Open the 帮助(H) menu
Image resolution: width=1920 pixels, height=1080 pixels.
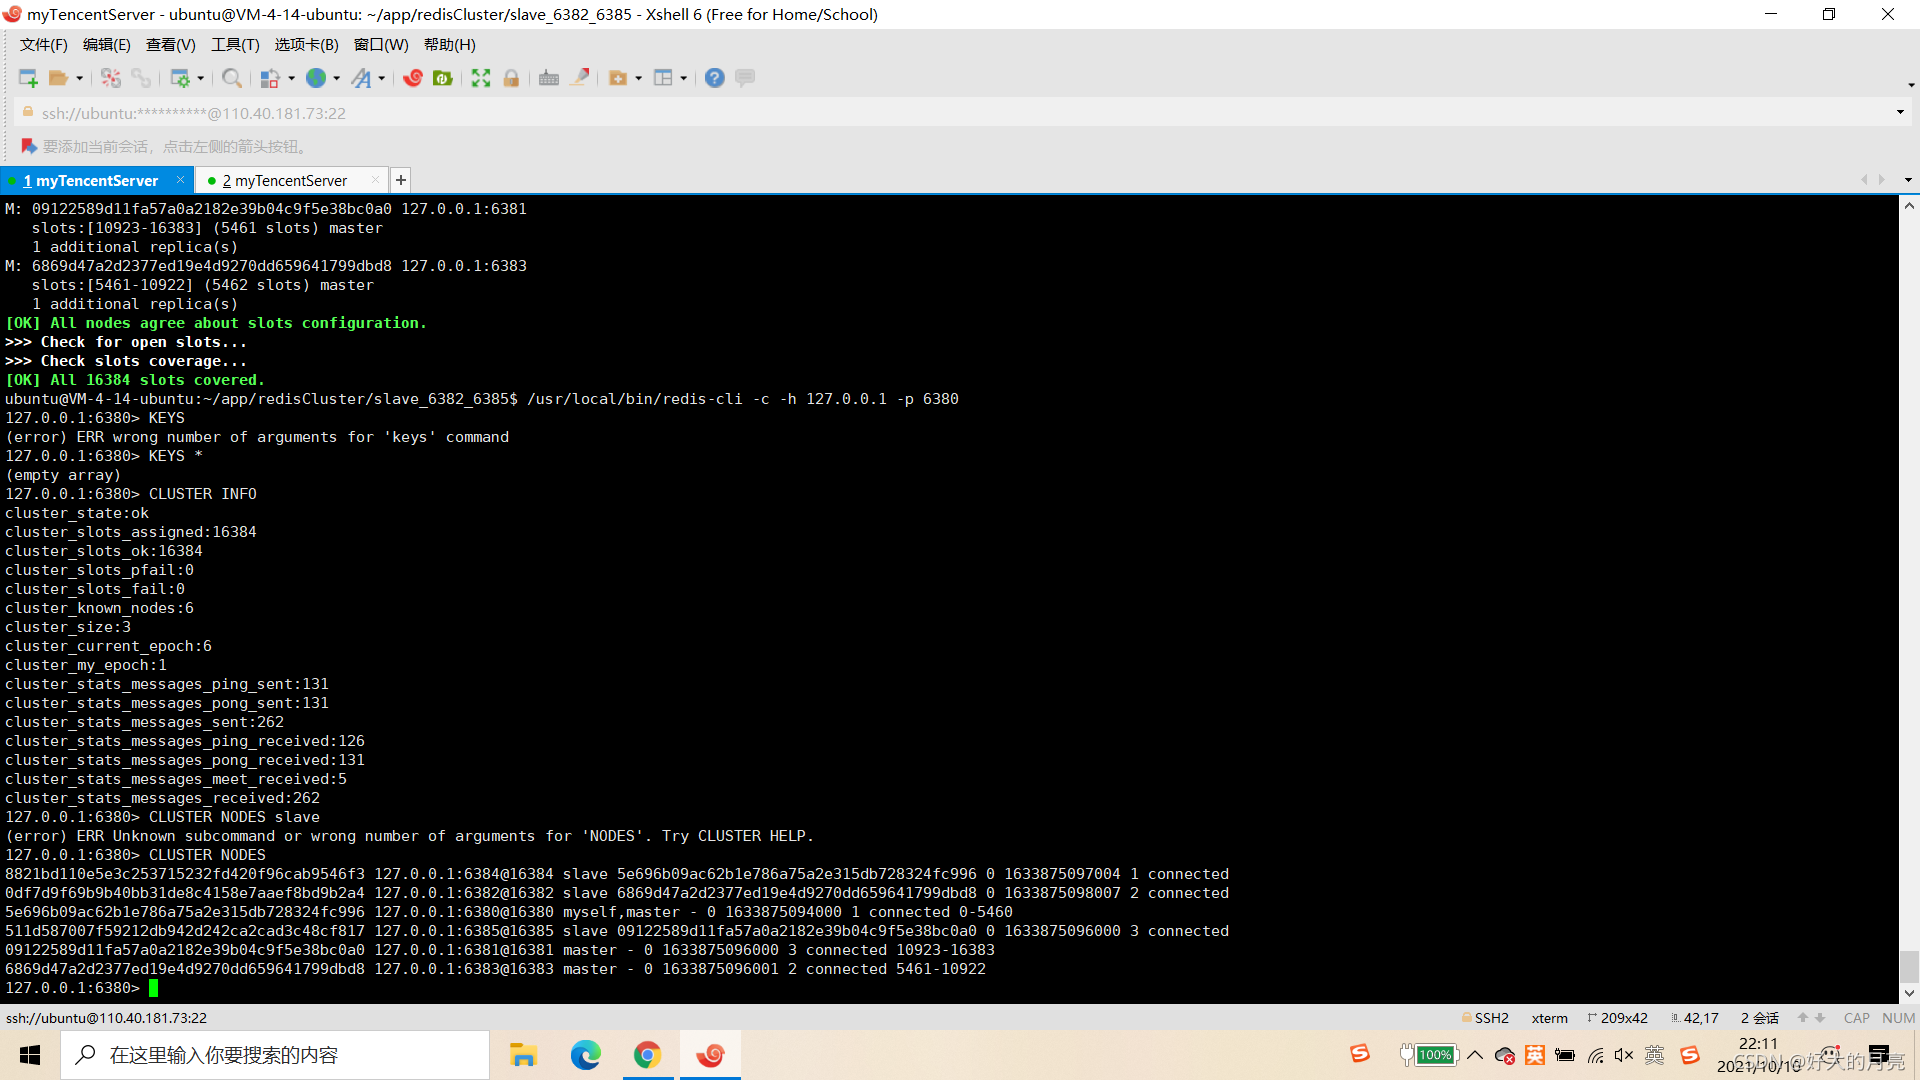point(450,45)
